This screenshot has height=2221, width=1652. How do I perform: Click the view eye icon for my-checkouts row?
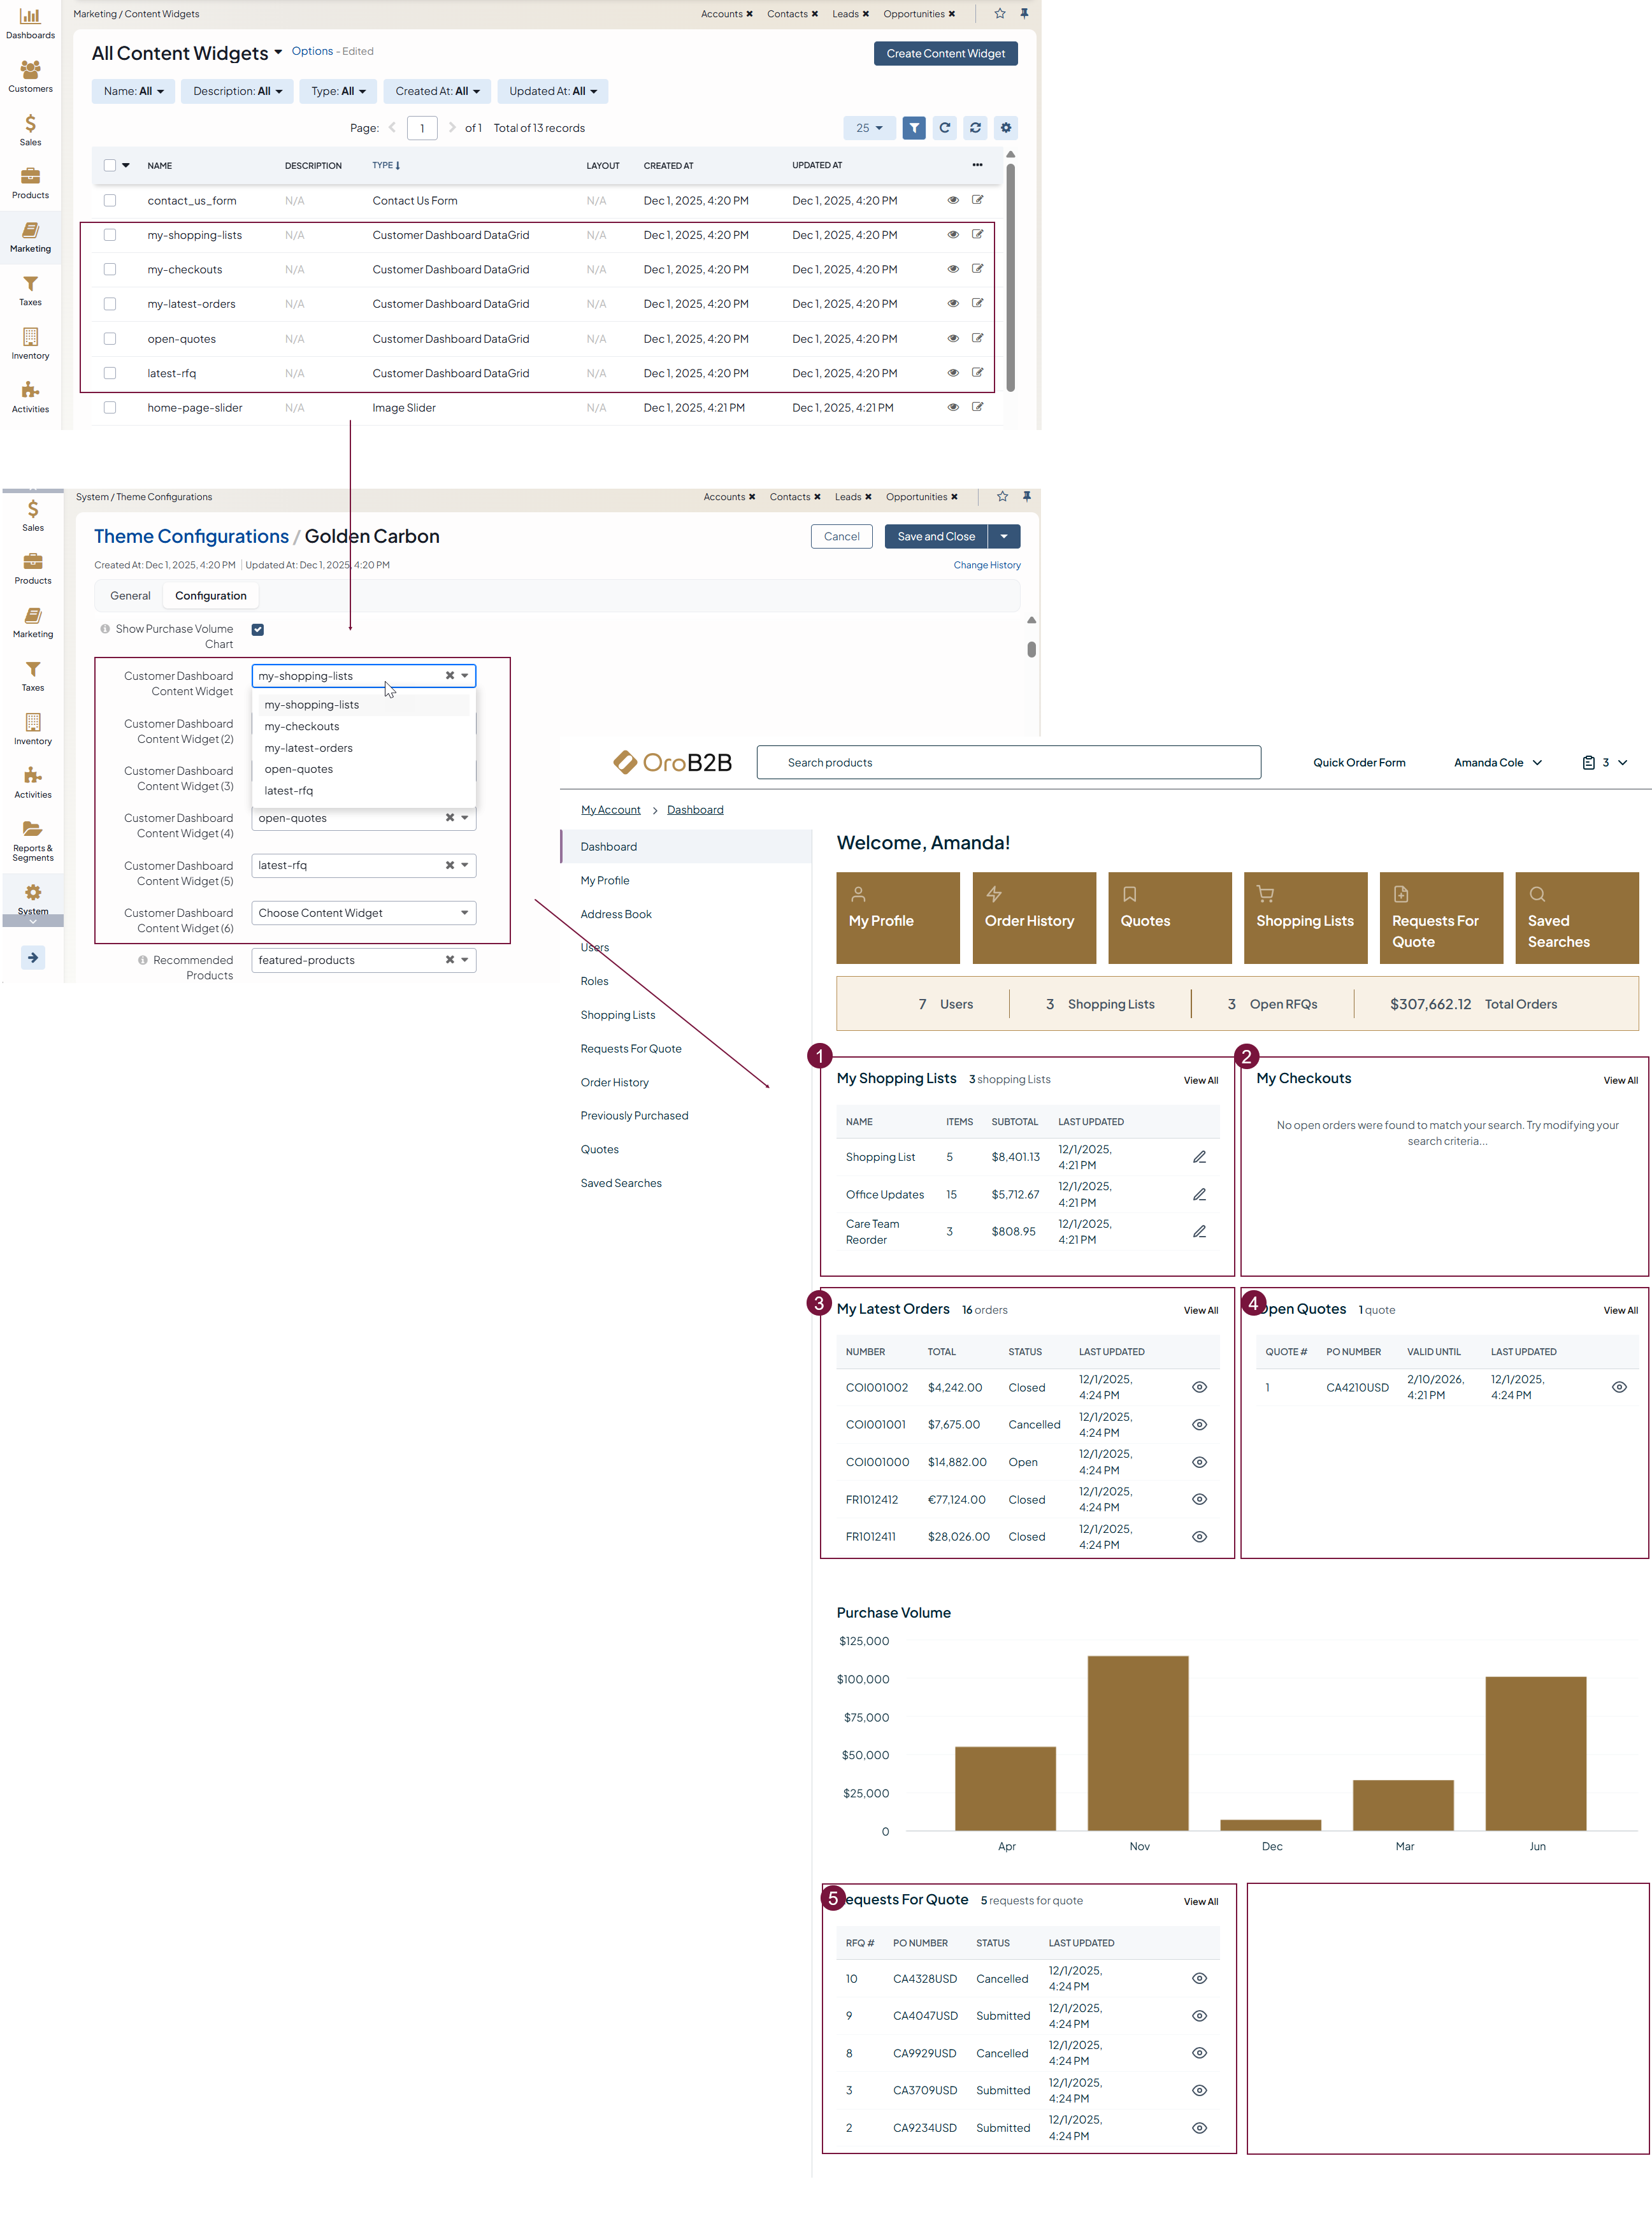(952, 269)
